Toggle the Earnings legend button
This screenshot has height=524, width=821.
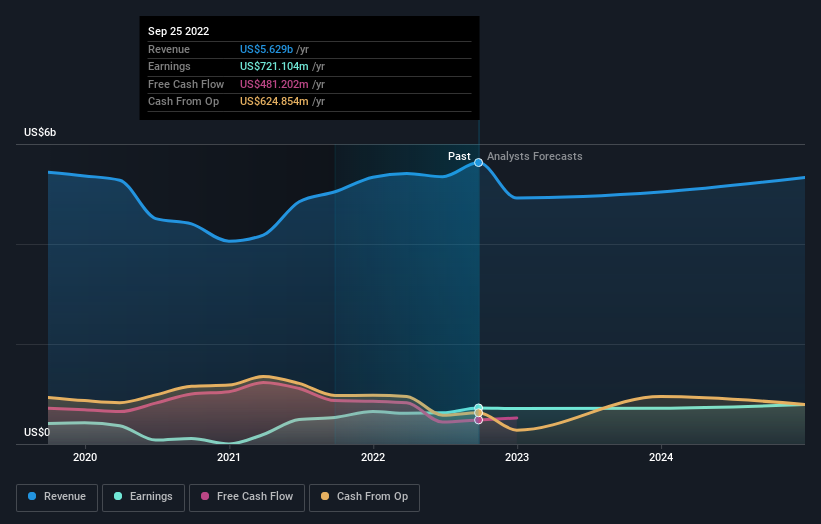[143, 497]
